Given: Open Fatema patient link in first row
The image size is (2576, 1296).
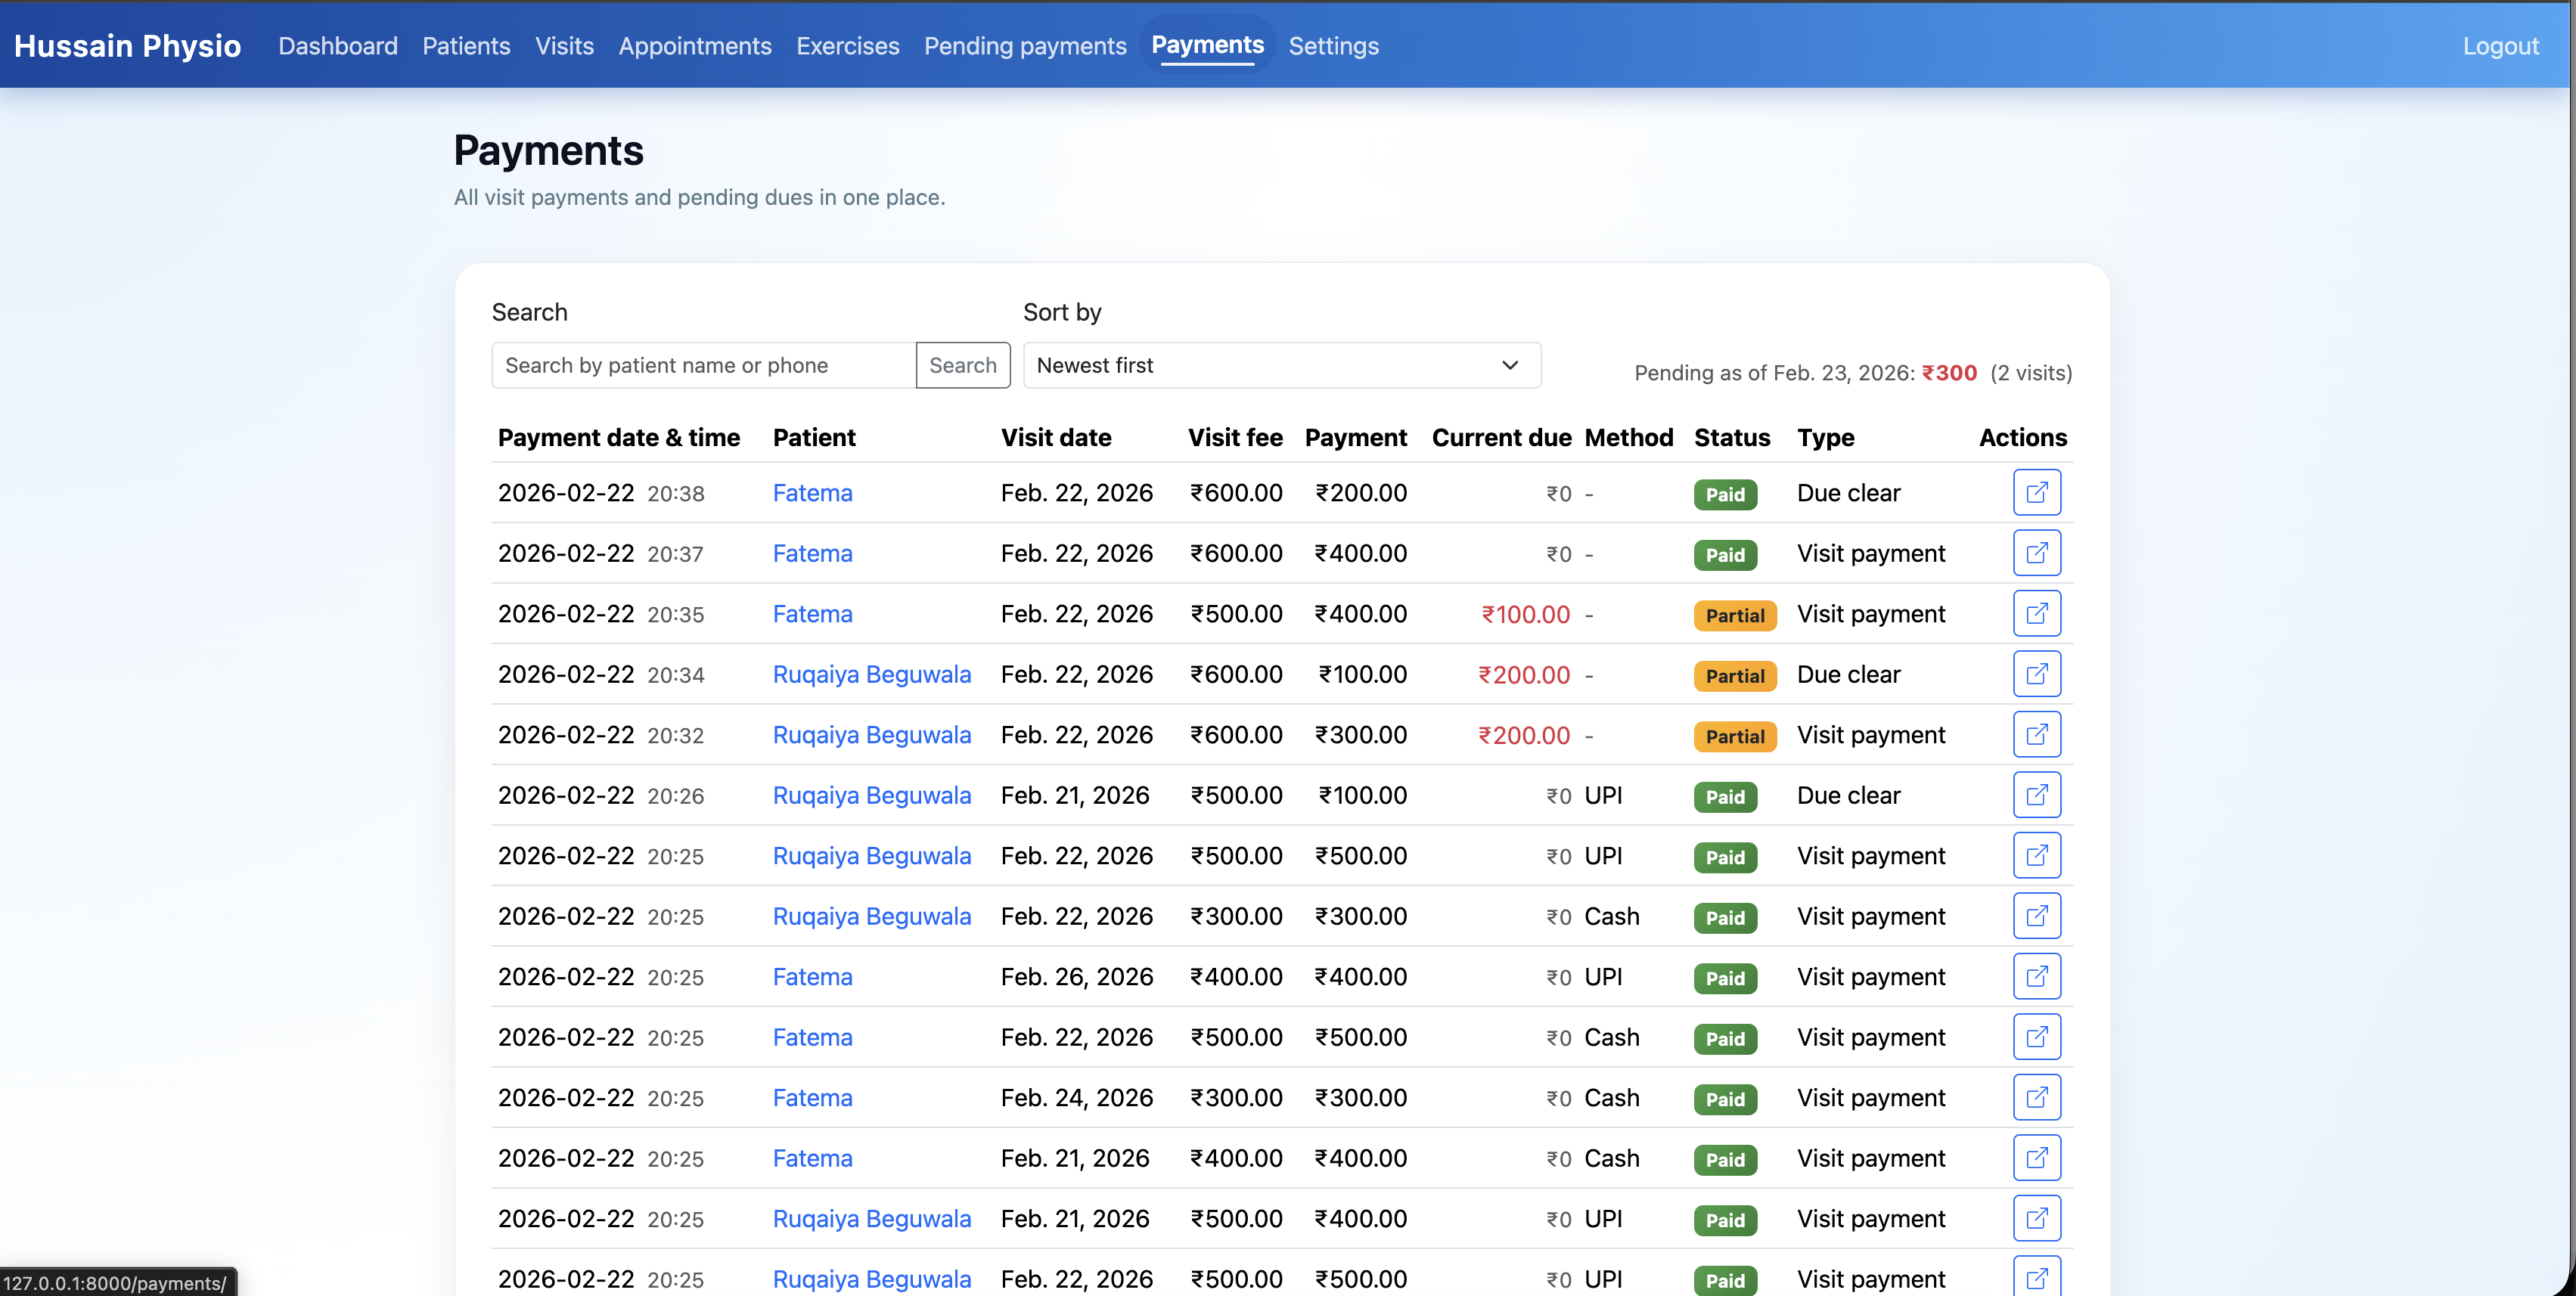Looking at the screenshot, I should pyautogui.click(x=812, y=493).
